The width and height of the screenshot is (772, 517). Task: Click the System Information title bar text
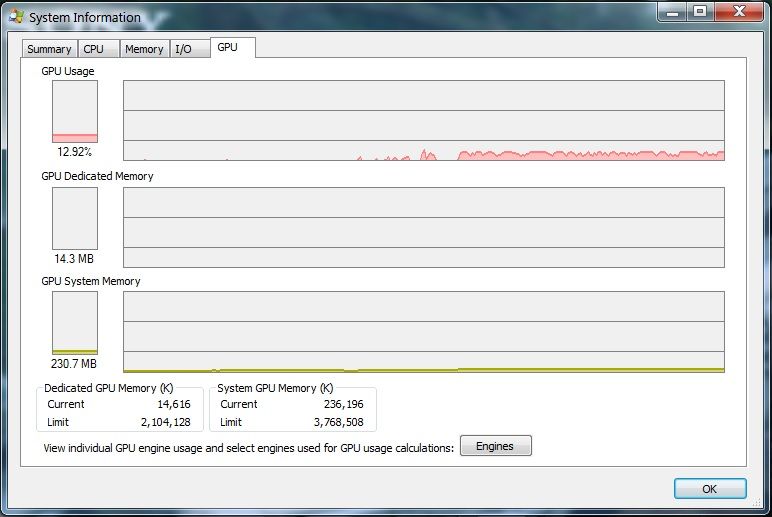85,18
